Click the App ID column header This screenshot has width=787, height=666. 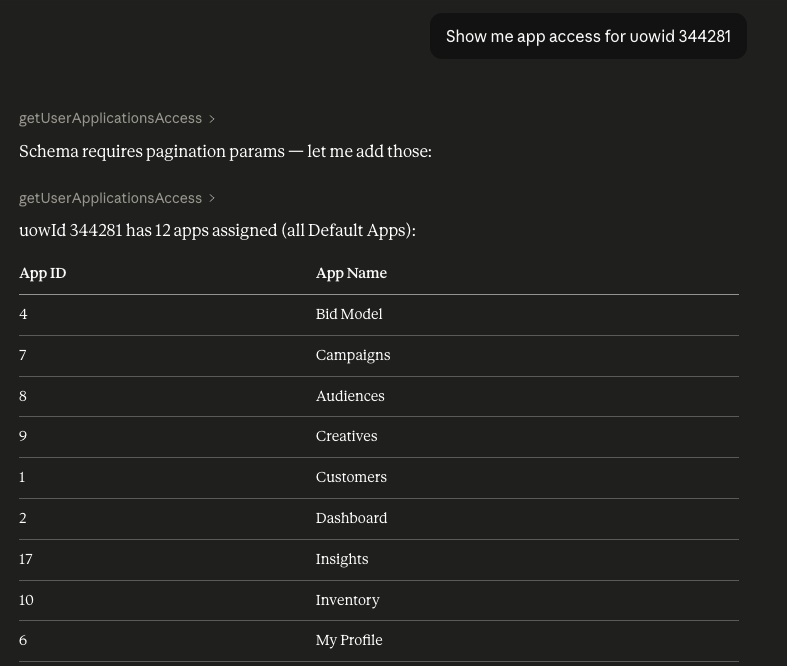pyautogui.click(x=43, y=273)
